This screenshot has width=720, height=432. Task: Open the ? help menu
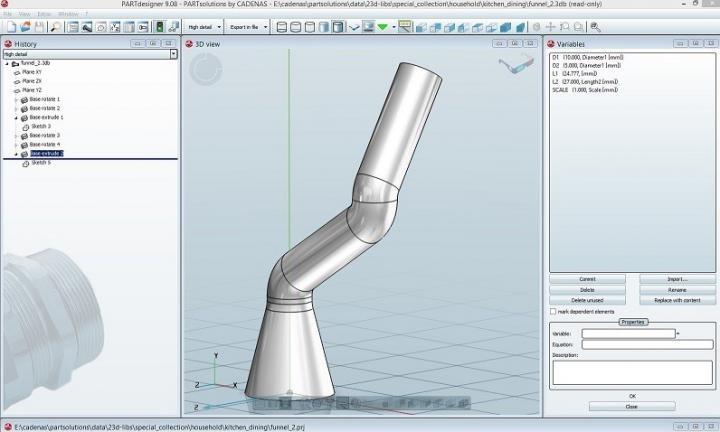(x=86, y=14)
